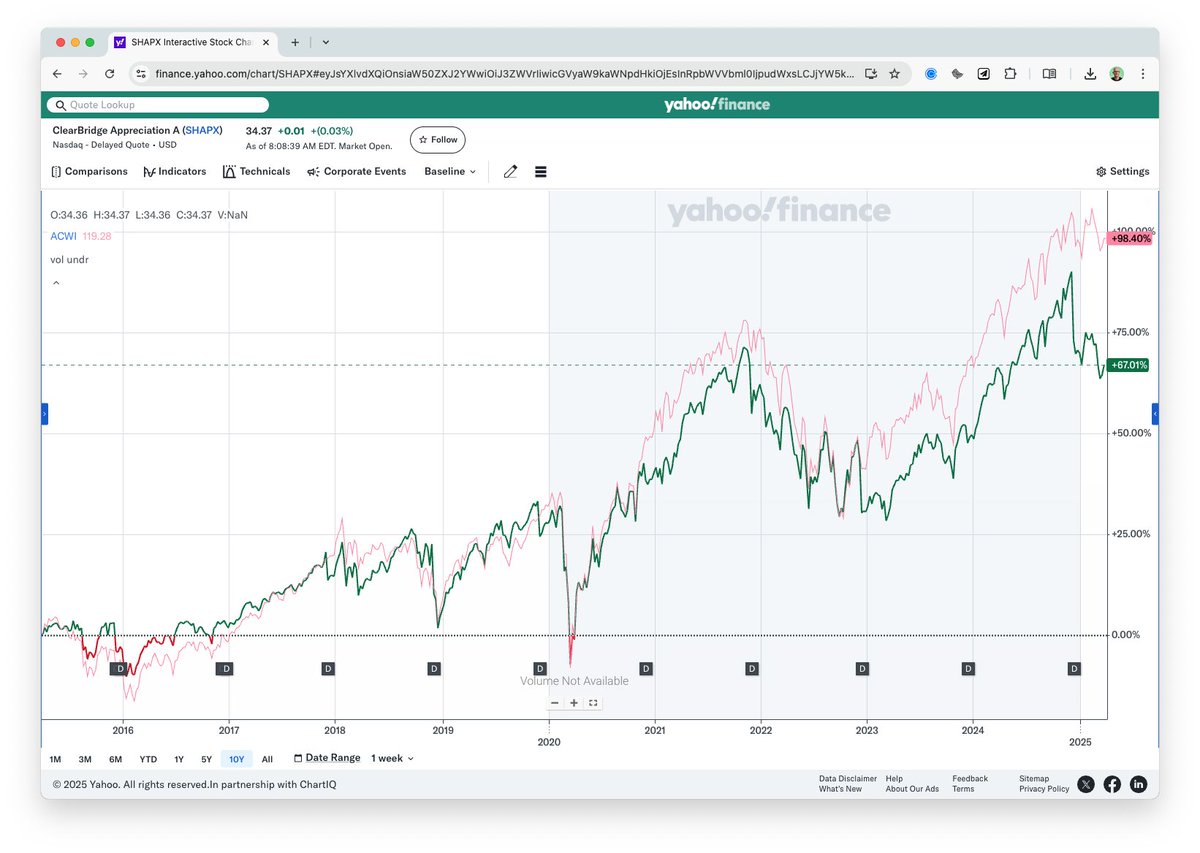The image size is (1200, 853).
Task: Open the Feedback link
Action: coord(970,779)
